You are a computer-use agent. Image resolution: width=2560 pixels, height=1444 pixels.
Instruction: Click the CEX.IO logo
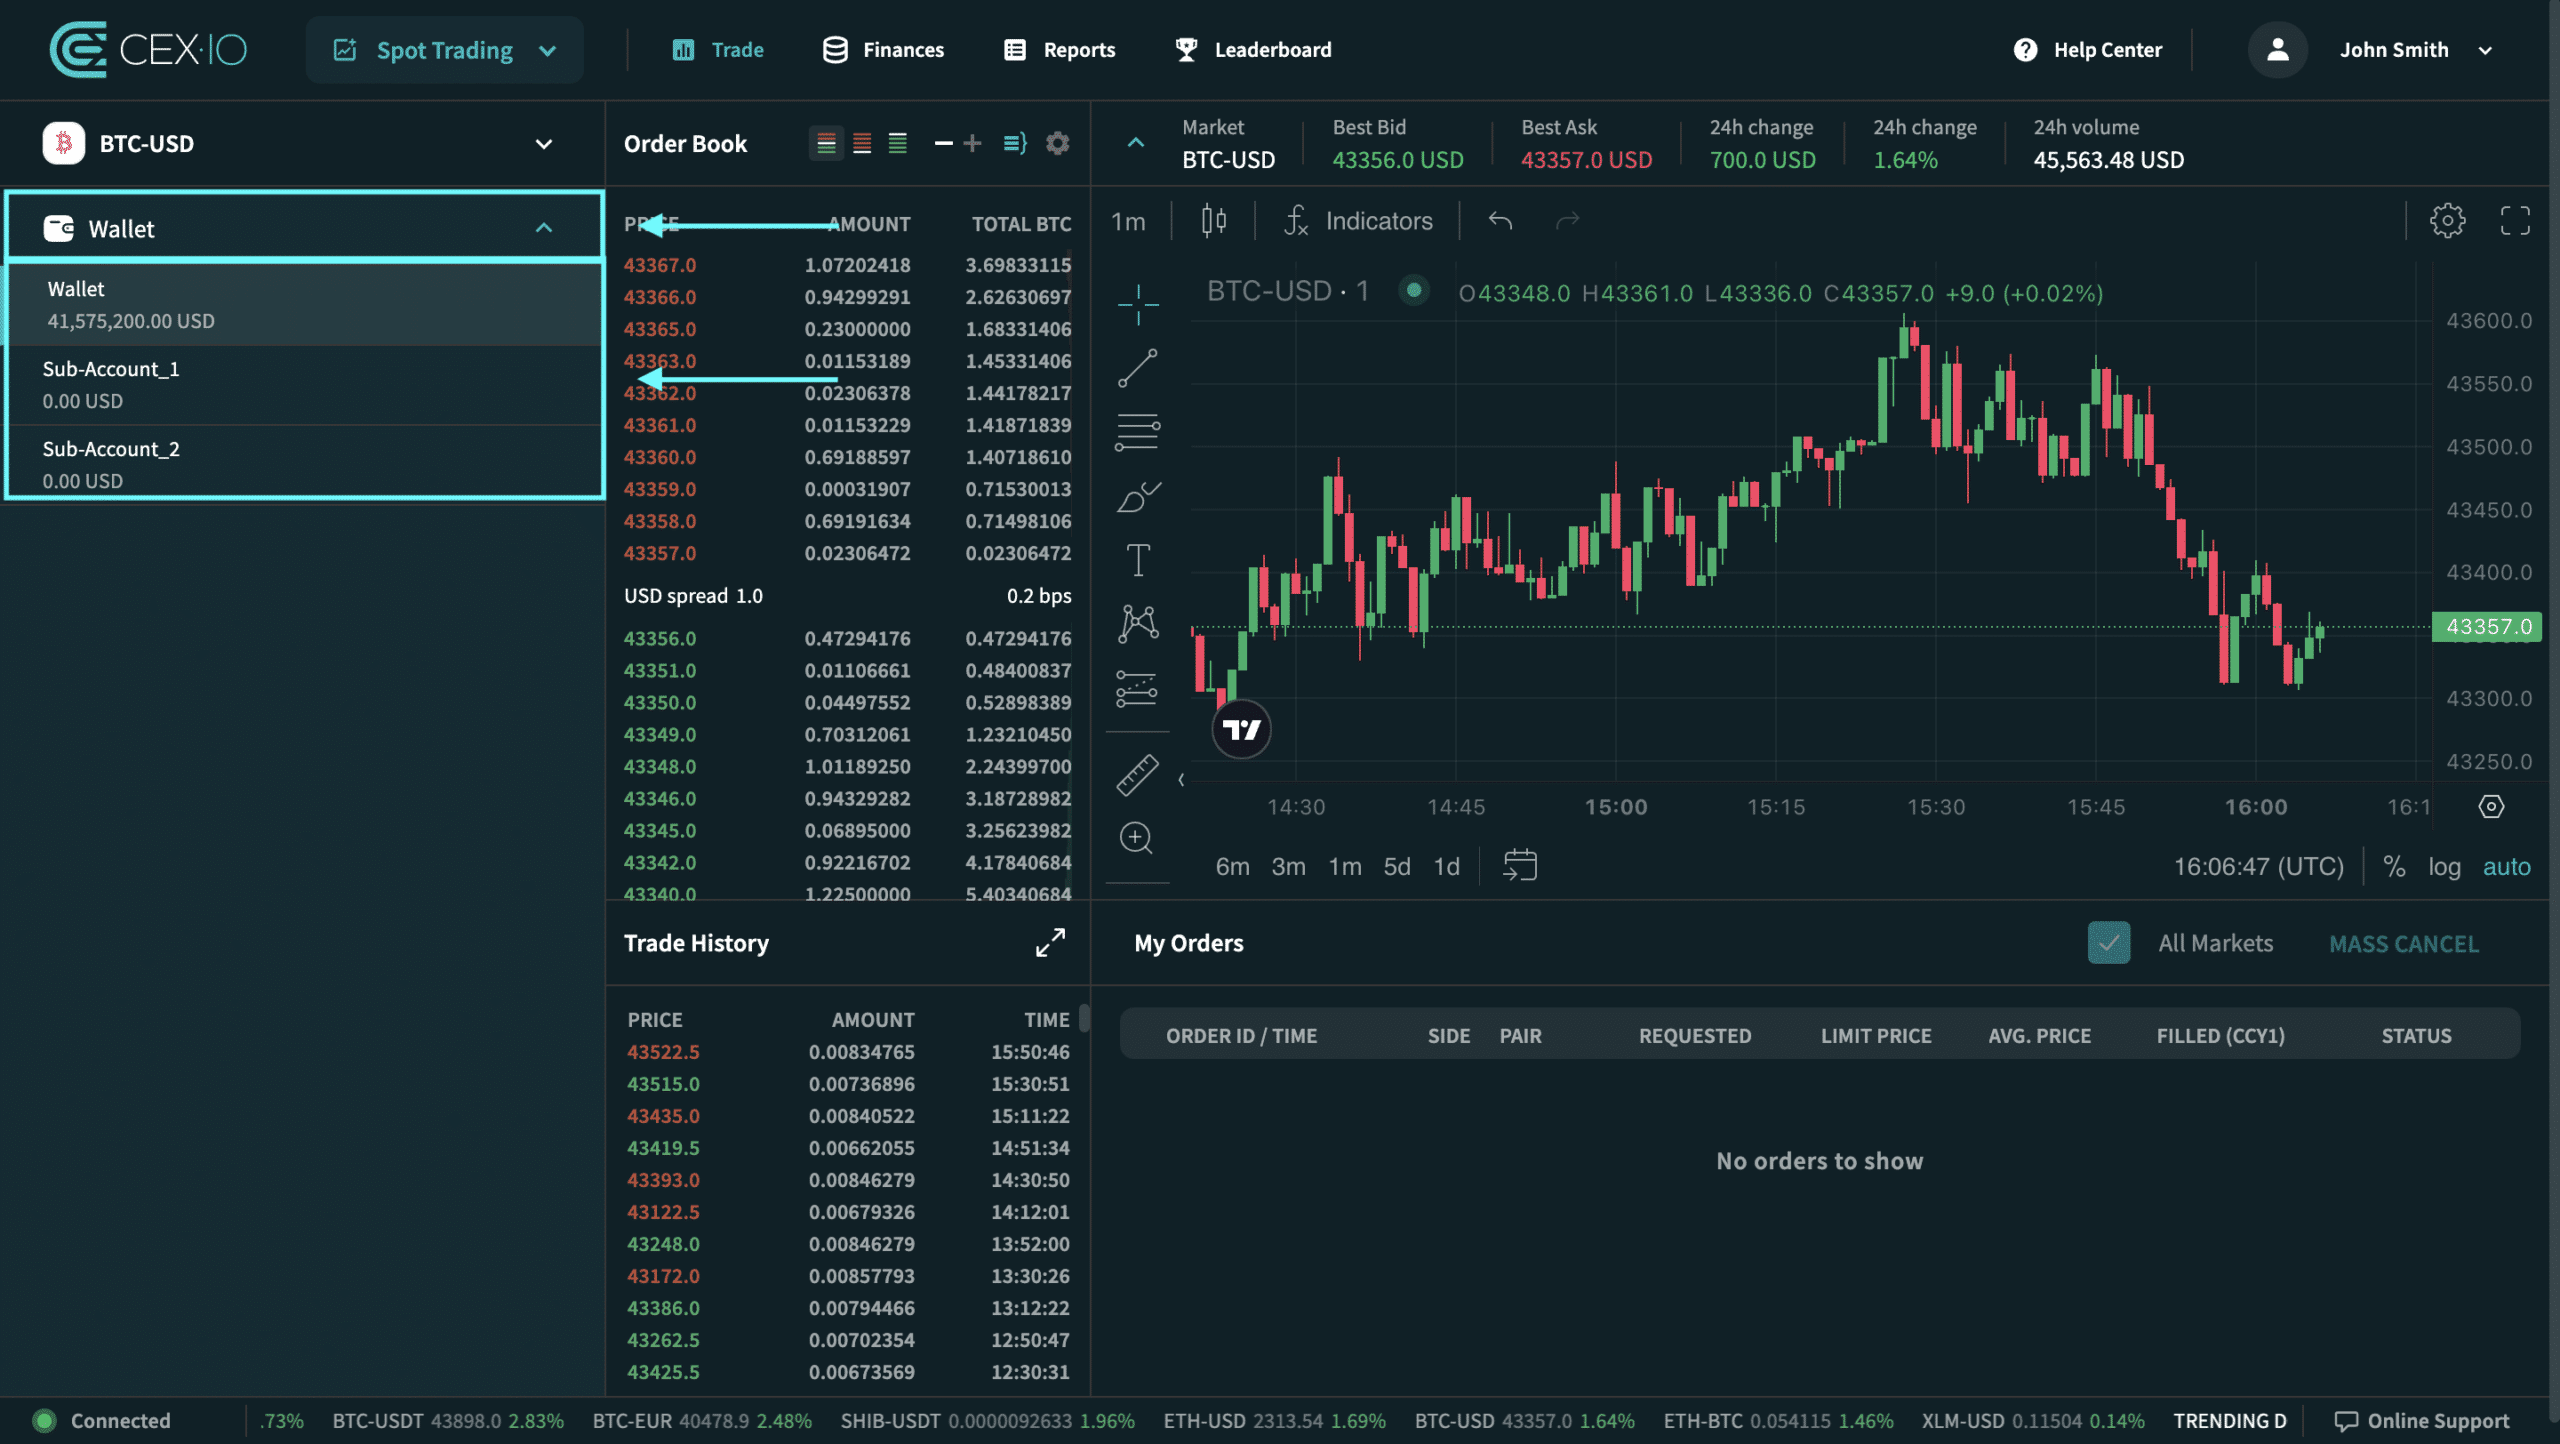[148, 49]
